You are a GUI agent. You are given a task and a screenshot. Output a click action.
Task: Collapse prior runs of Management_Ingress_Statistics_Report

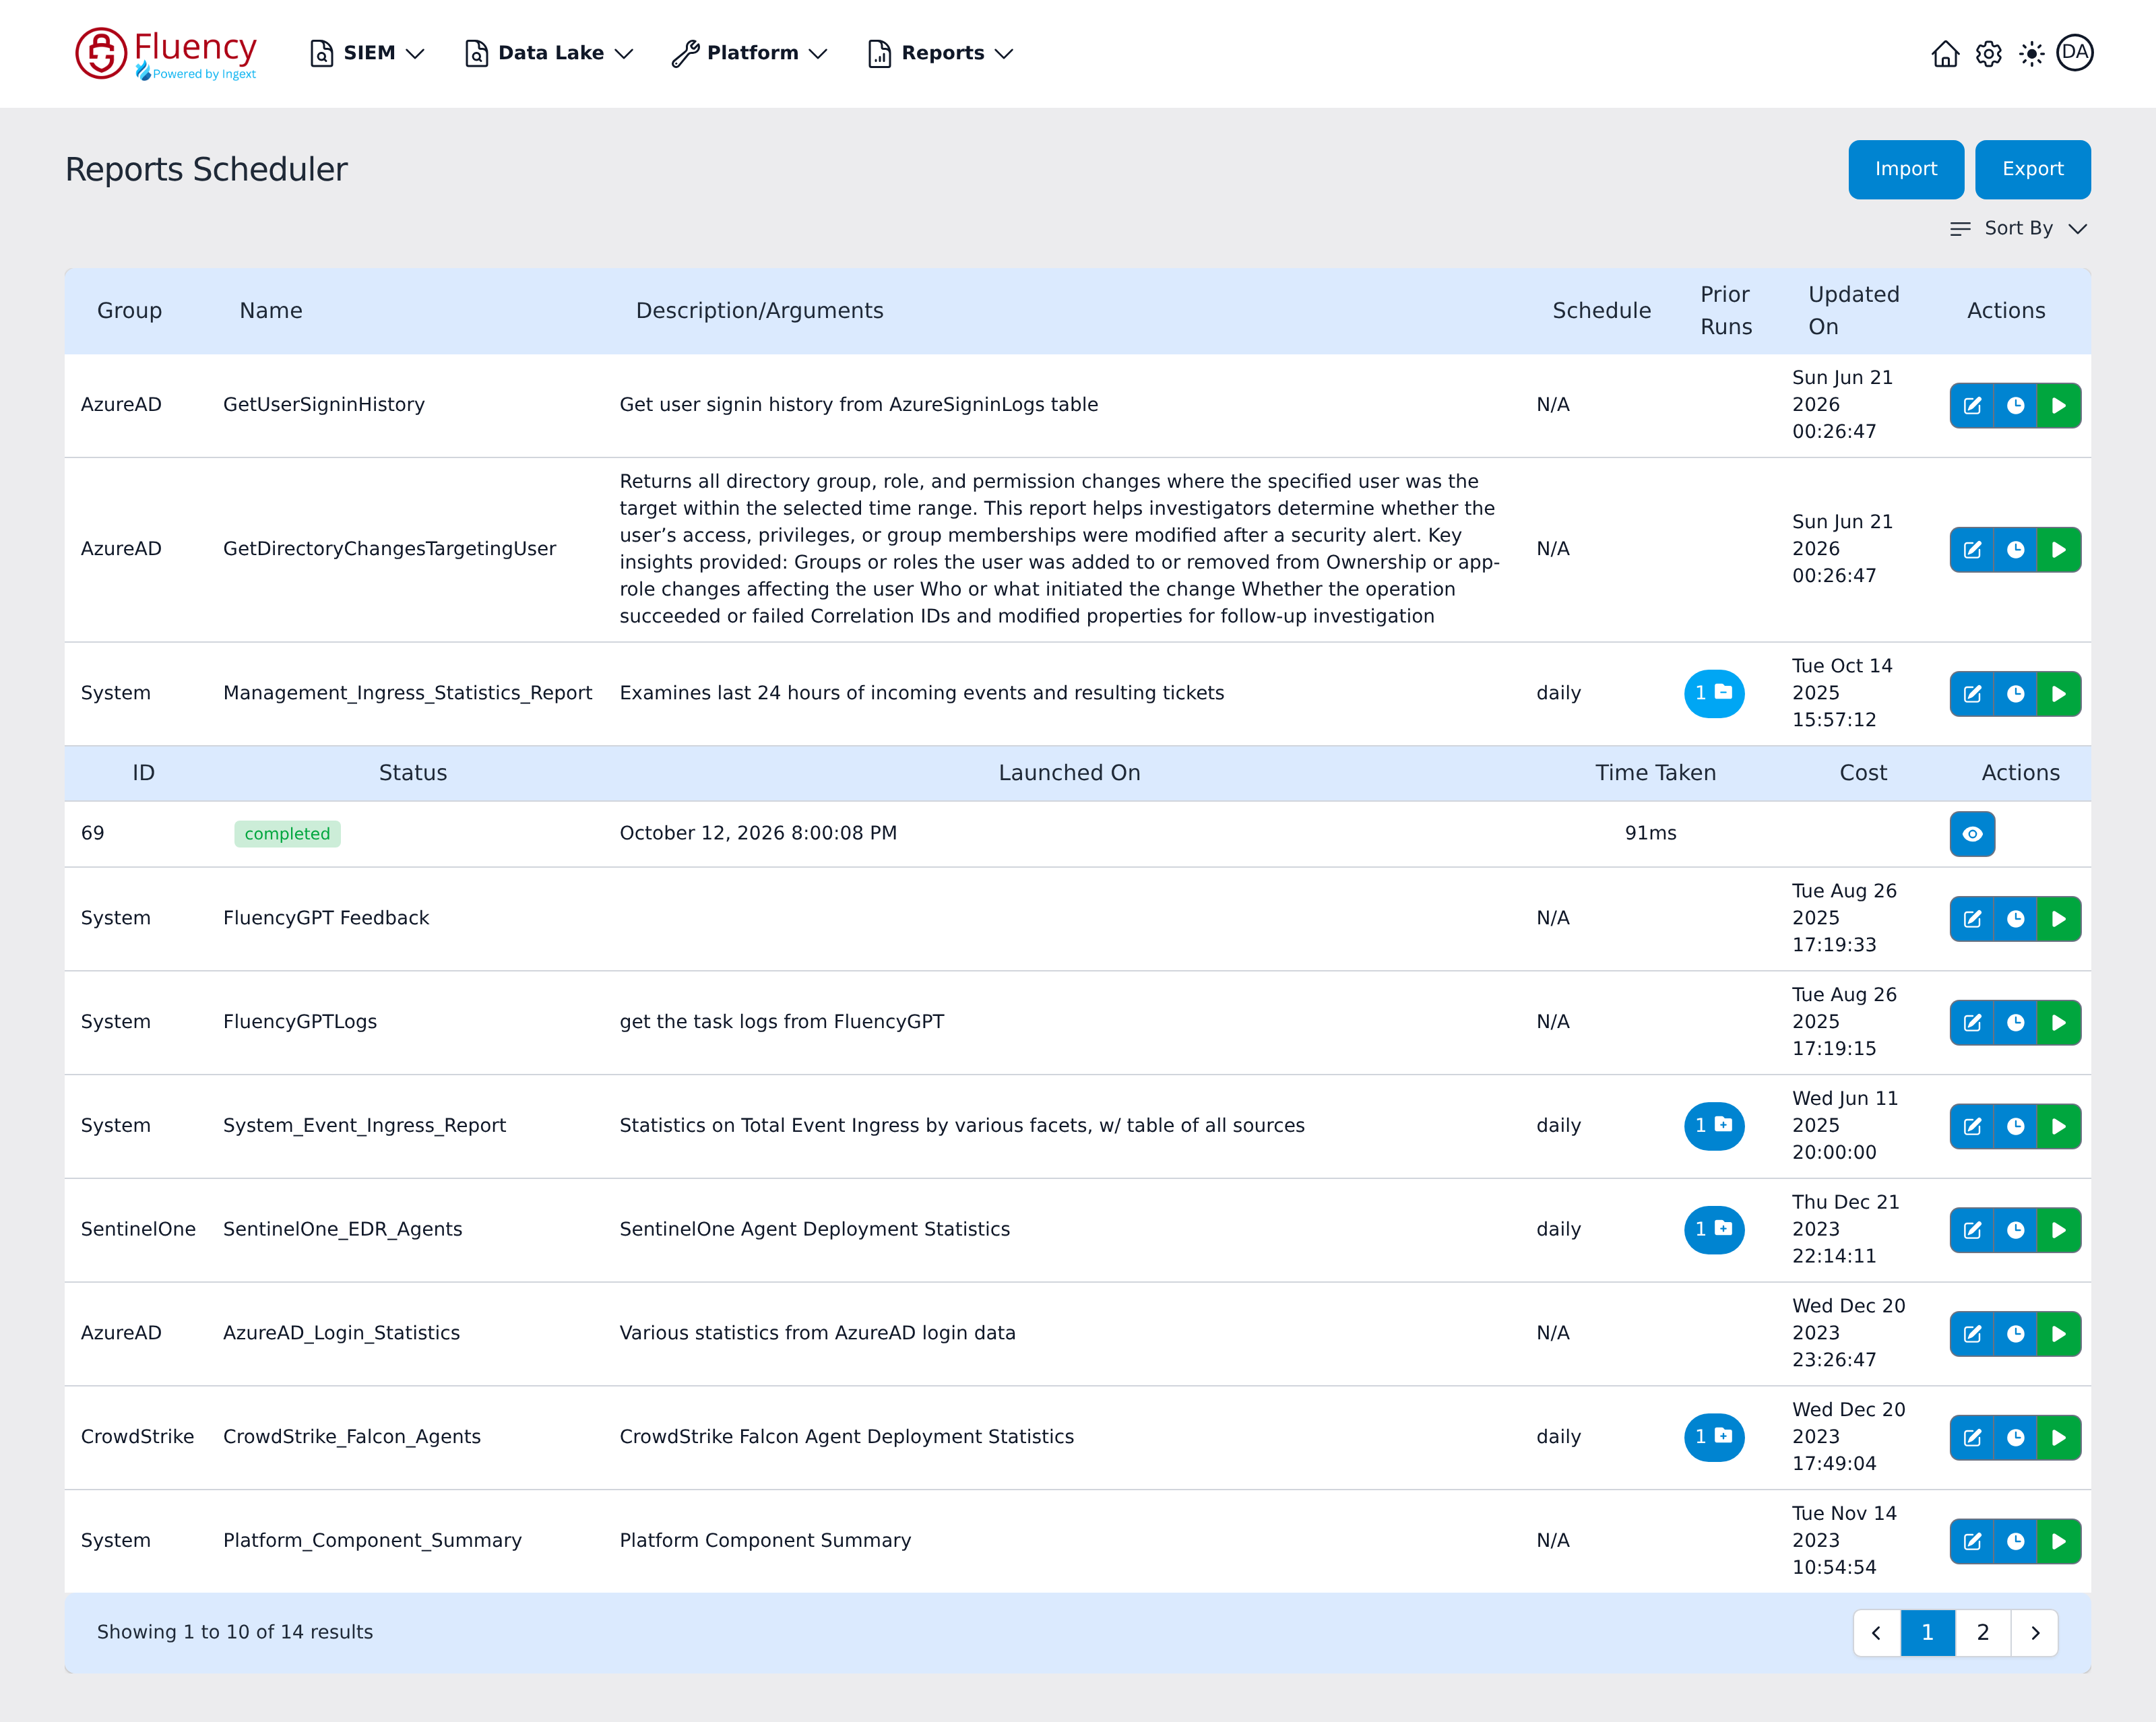pos(1714,693)
